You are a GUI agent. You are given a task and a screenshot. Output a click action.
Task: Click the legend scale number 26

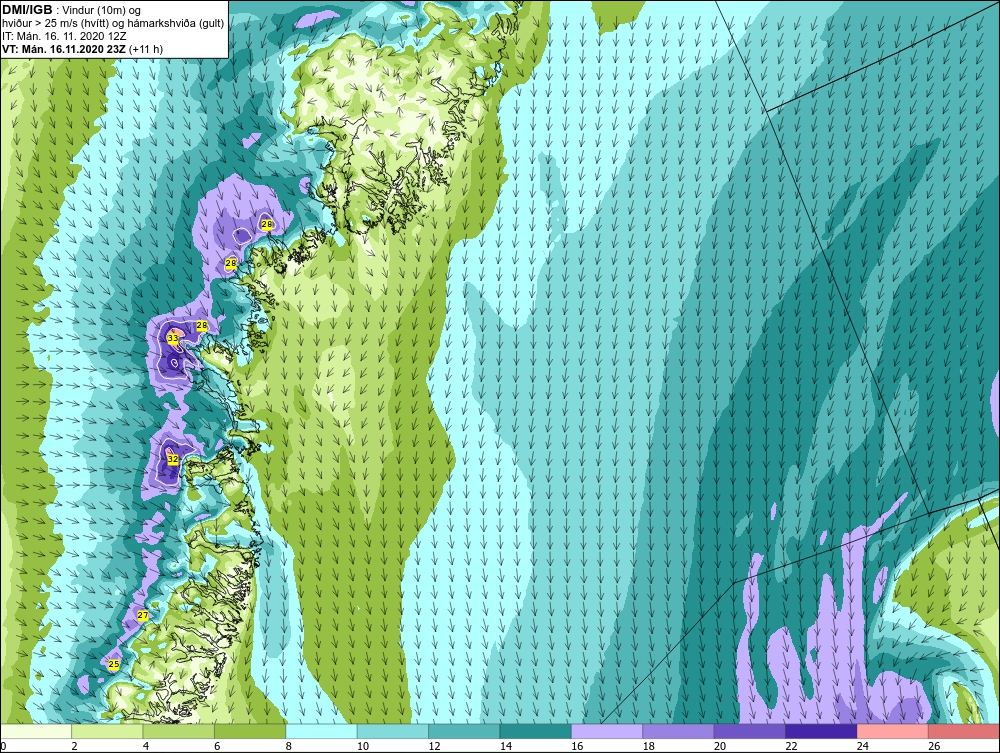(x=934, y=746)
